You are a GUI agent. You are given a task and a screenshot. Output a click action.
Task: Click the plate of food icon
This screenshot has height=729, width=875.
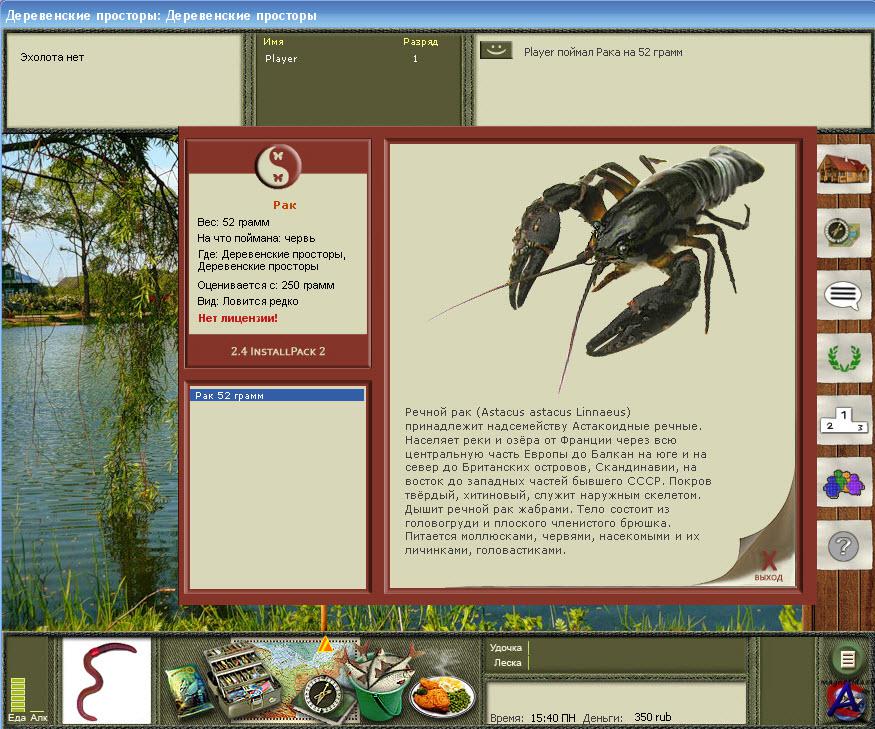pyautogui.click(x=442, y=693)
